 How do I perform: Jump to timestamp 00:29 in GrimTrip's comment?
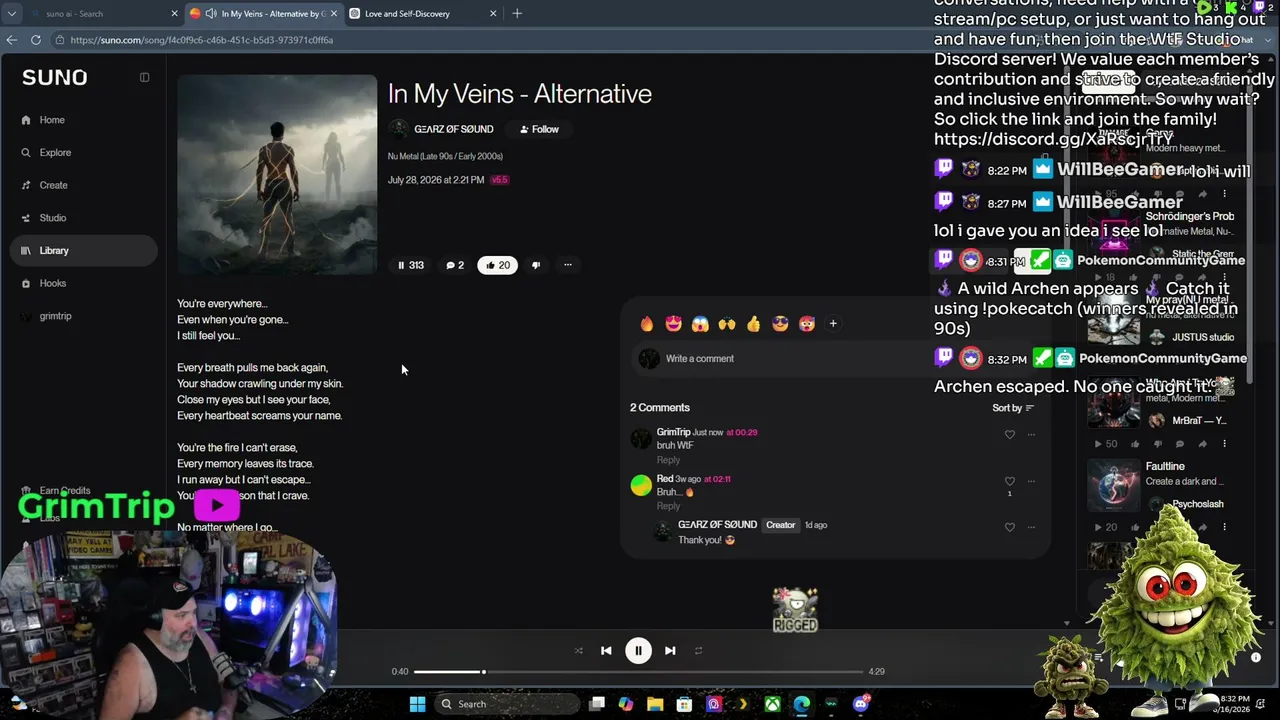coord(741,432)
